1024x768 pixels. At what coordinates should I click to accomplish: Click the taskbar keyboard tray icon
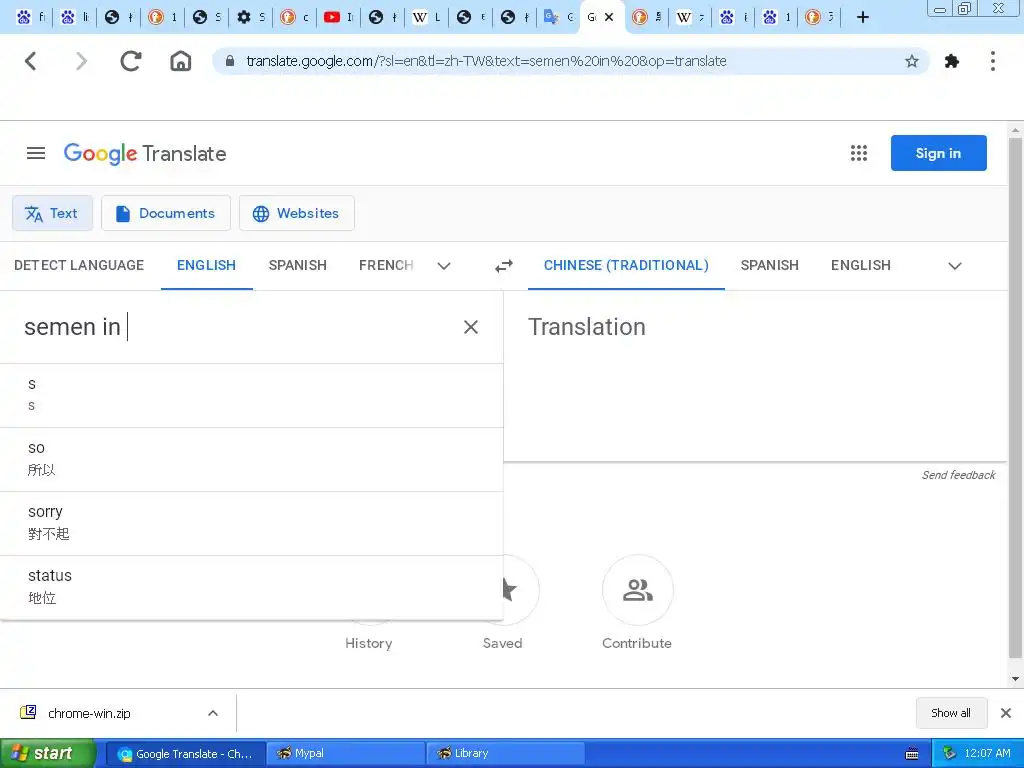point(912,754)
